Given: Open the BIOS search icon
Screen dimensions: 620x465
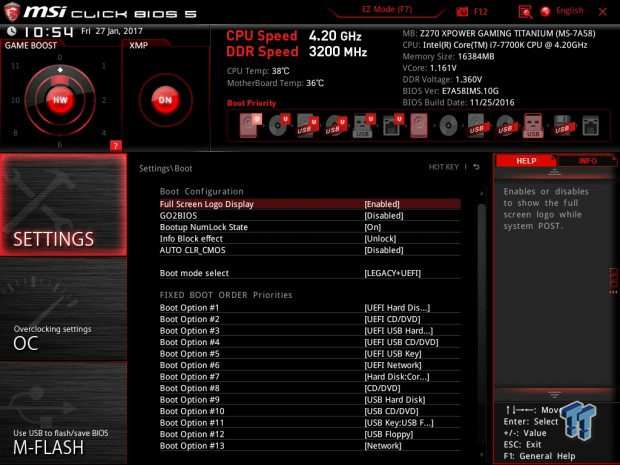Looking at the screenshot, I should tap(525, 12).
